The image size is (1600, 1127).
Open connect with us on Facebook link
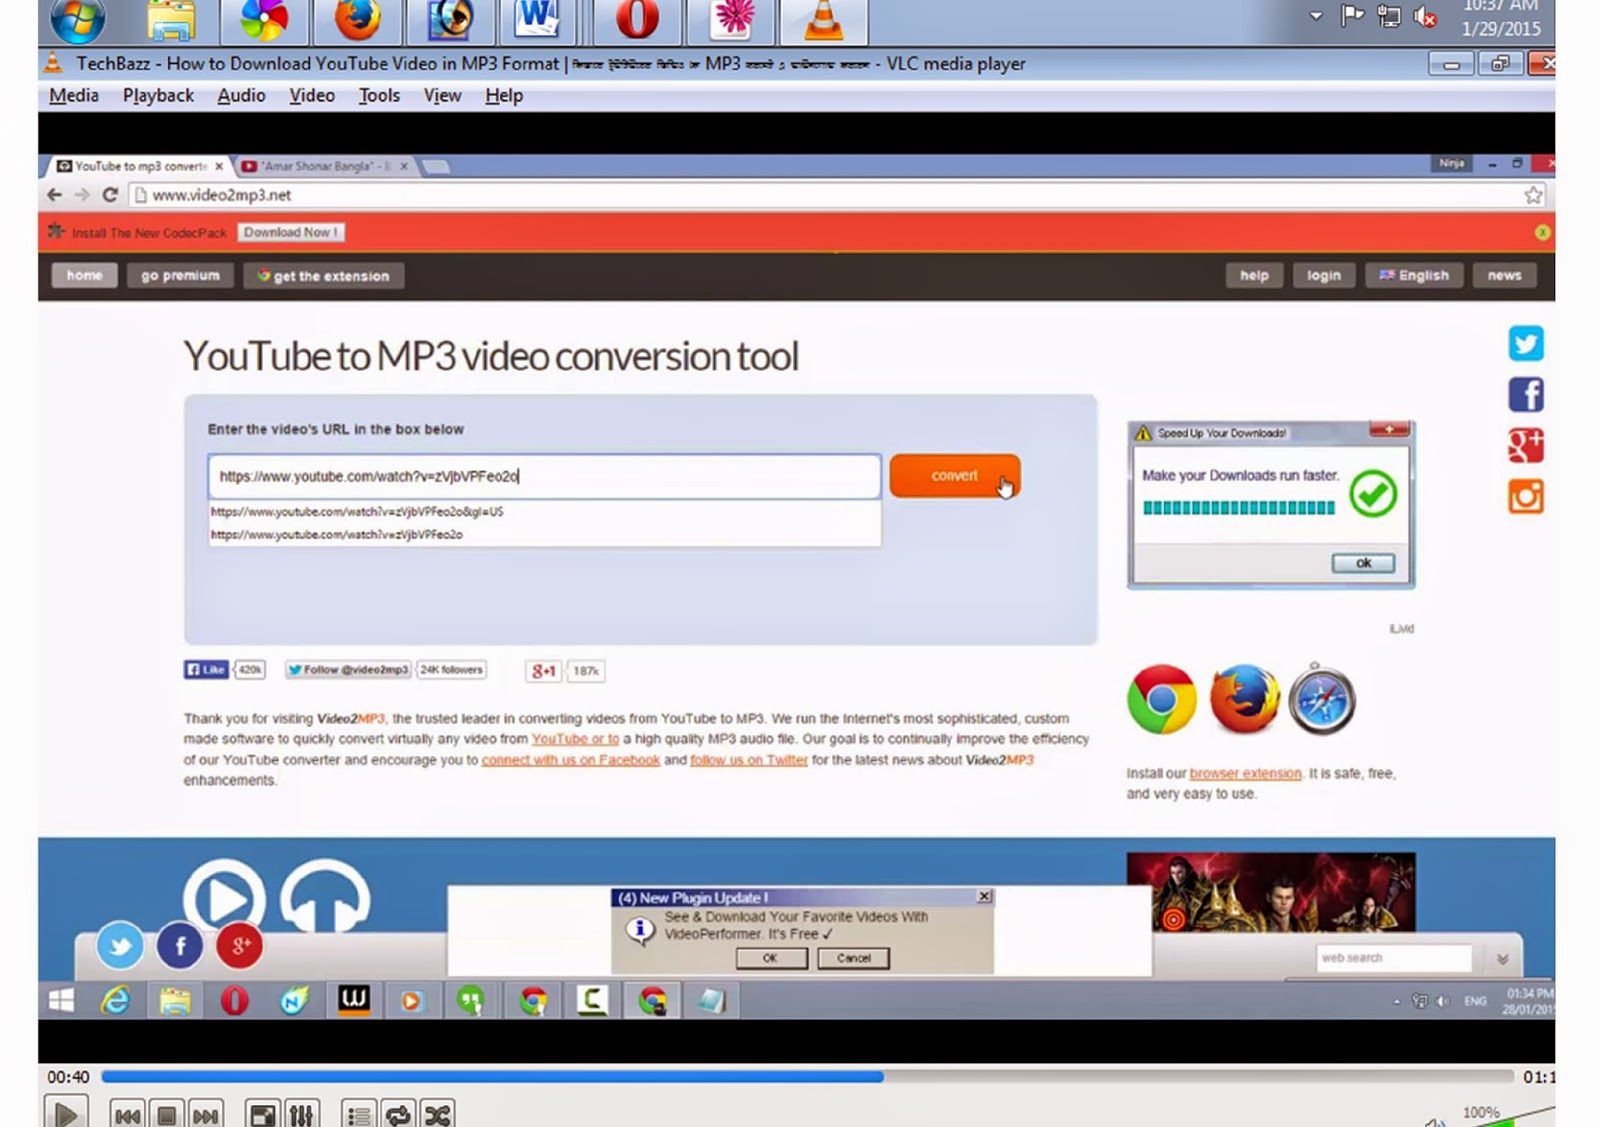tap(571, 760)
